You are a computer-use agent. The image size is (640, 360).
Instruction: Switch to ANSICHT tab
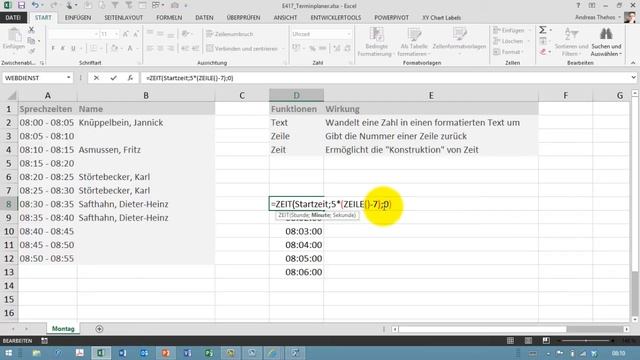pos(285,18)
